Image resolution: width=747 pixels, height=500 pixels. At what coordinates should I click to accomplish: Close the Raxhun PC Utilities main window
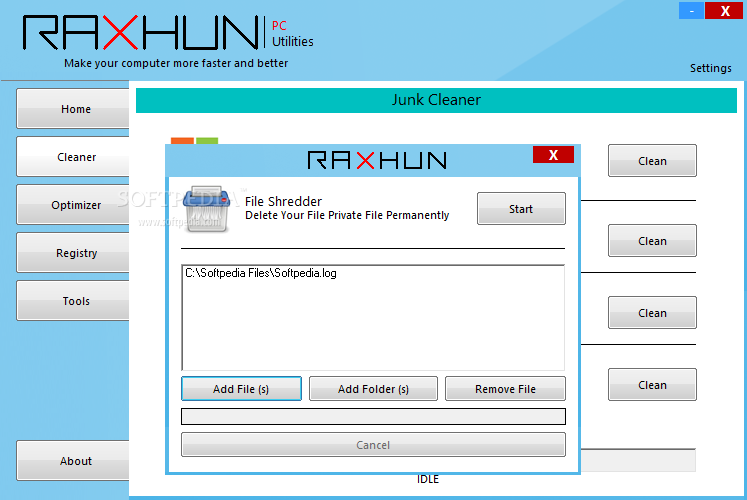point(725,10)
